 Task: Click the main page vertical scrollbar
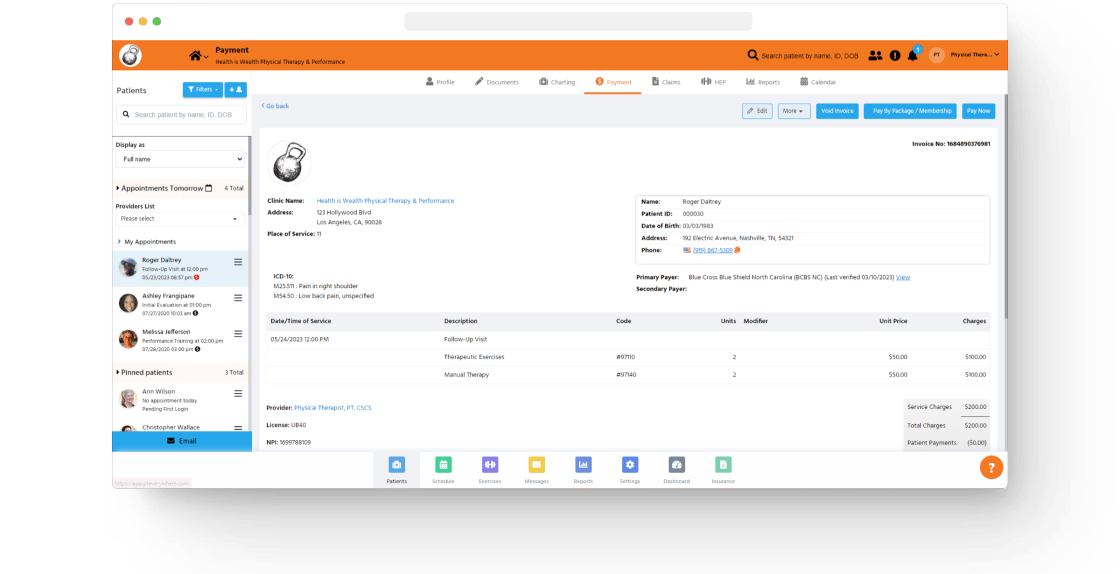1006,207
